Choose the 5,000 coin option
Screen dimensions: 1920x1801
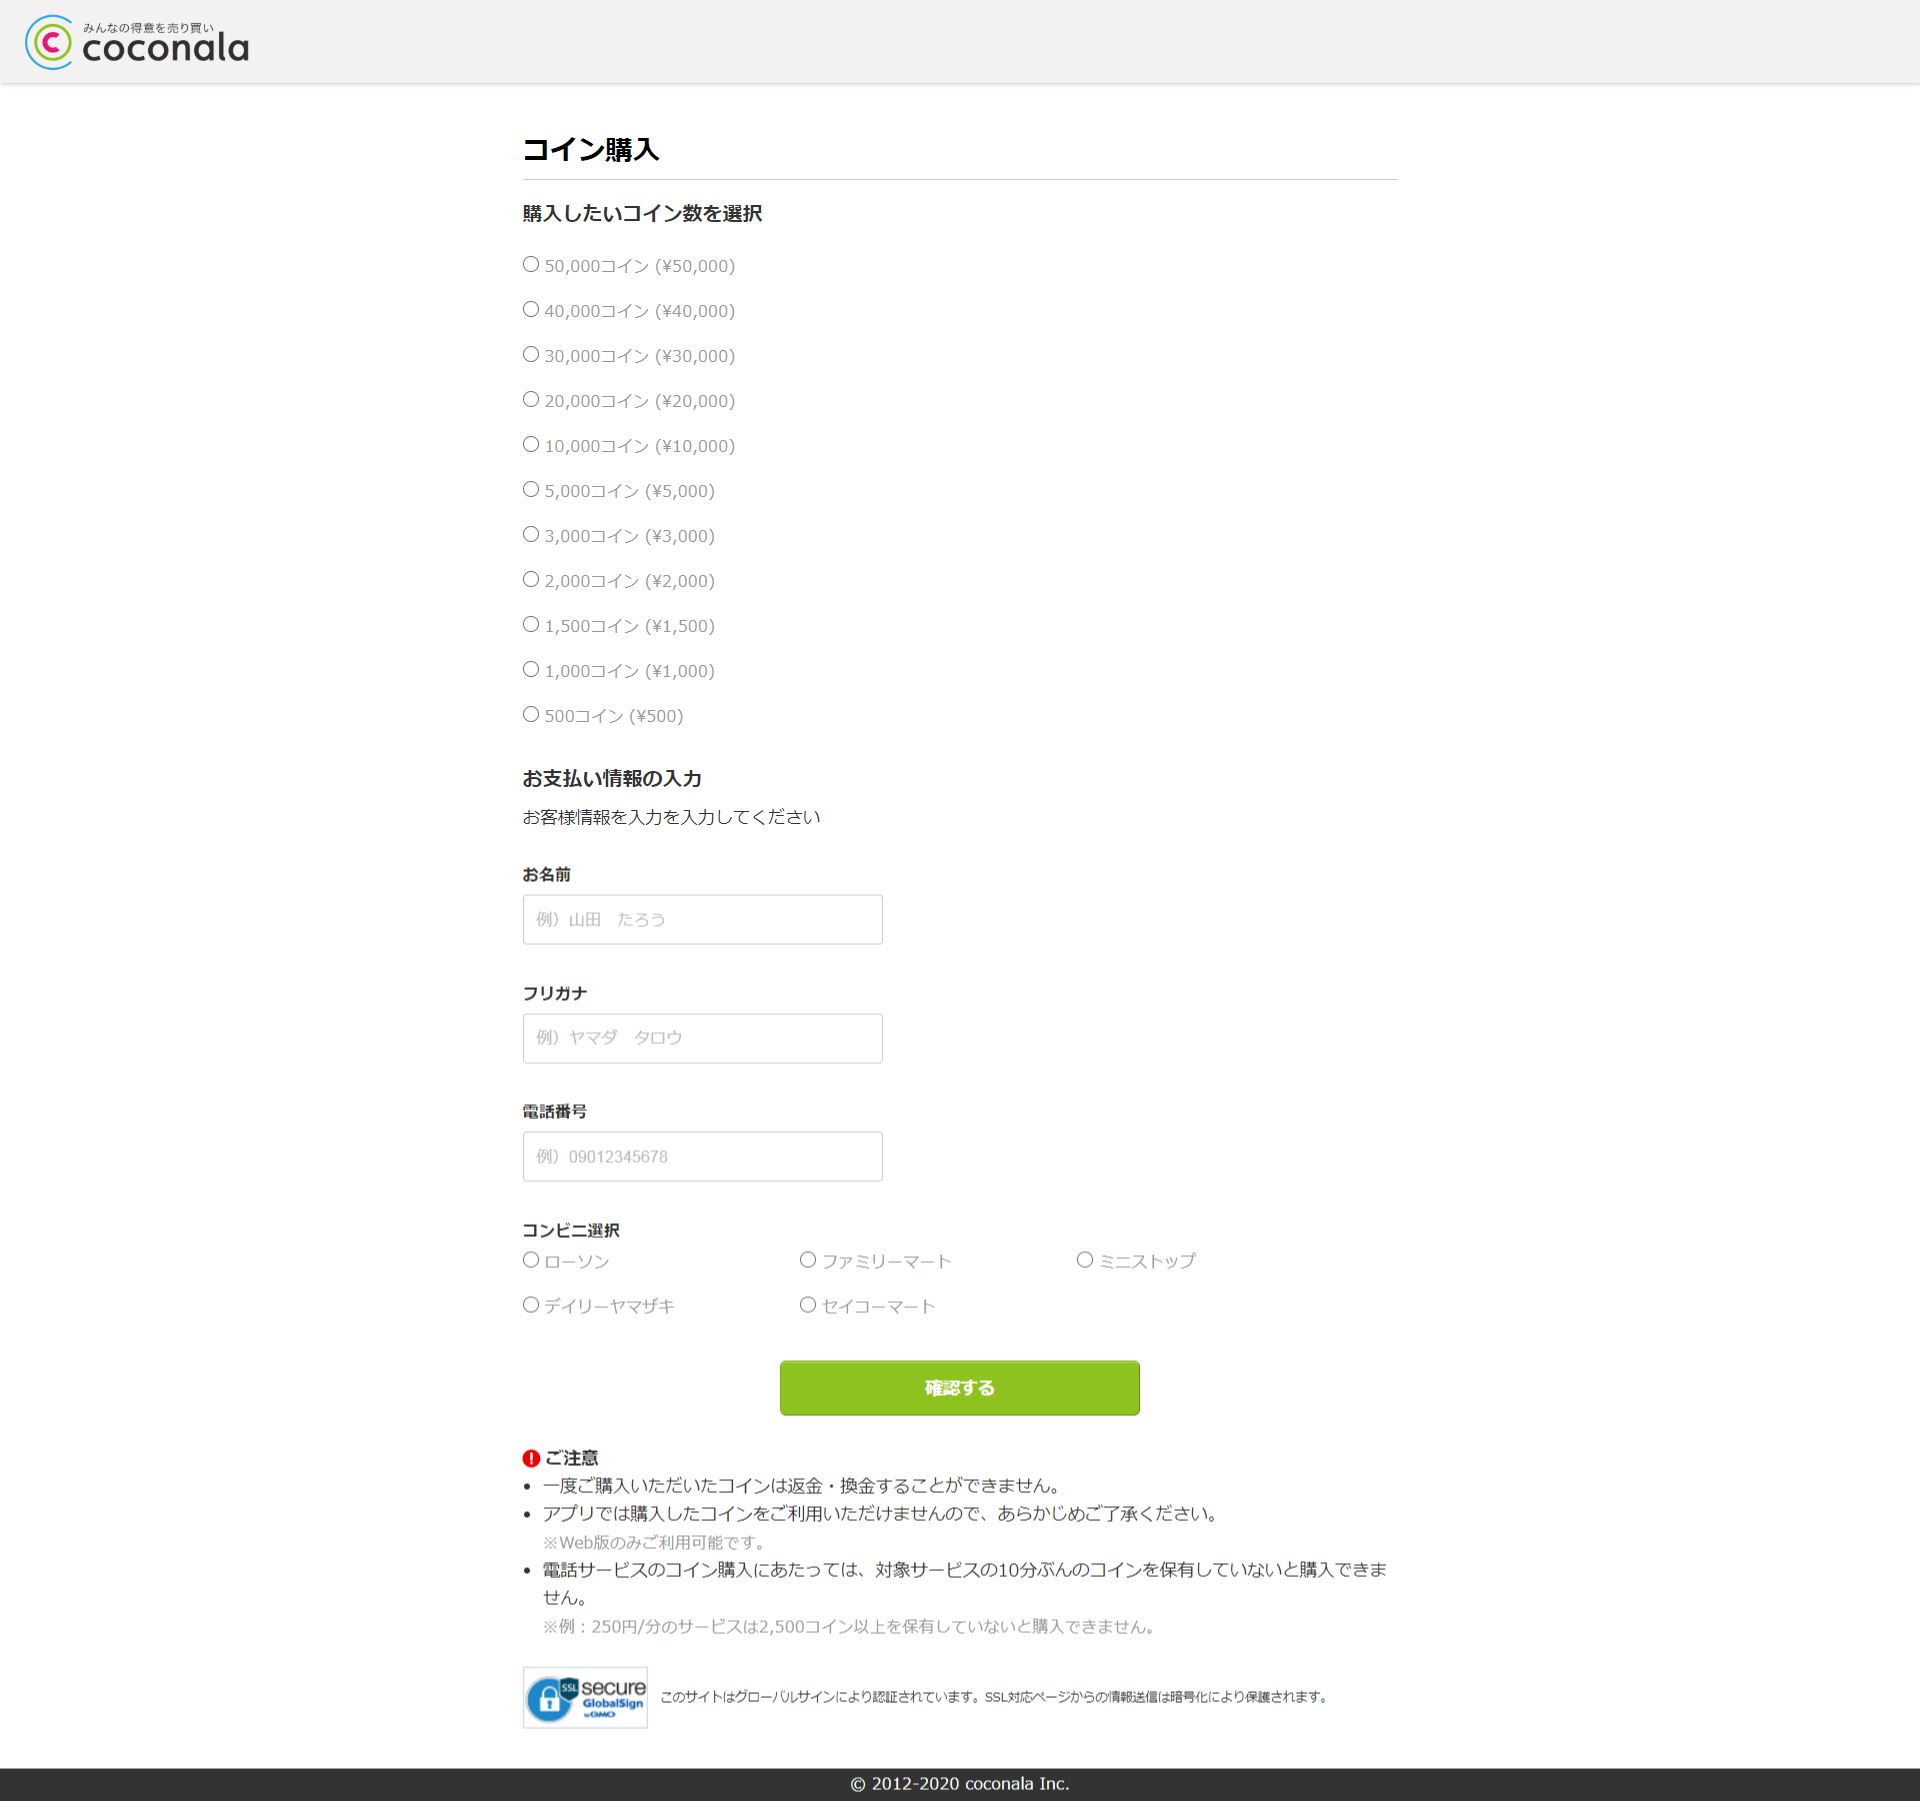coord(531,490)
